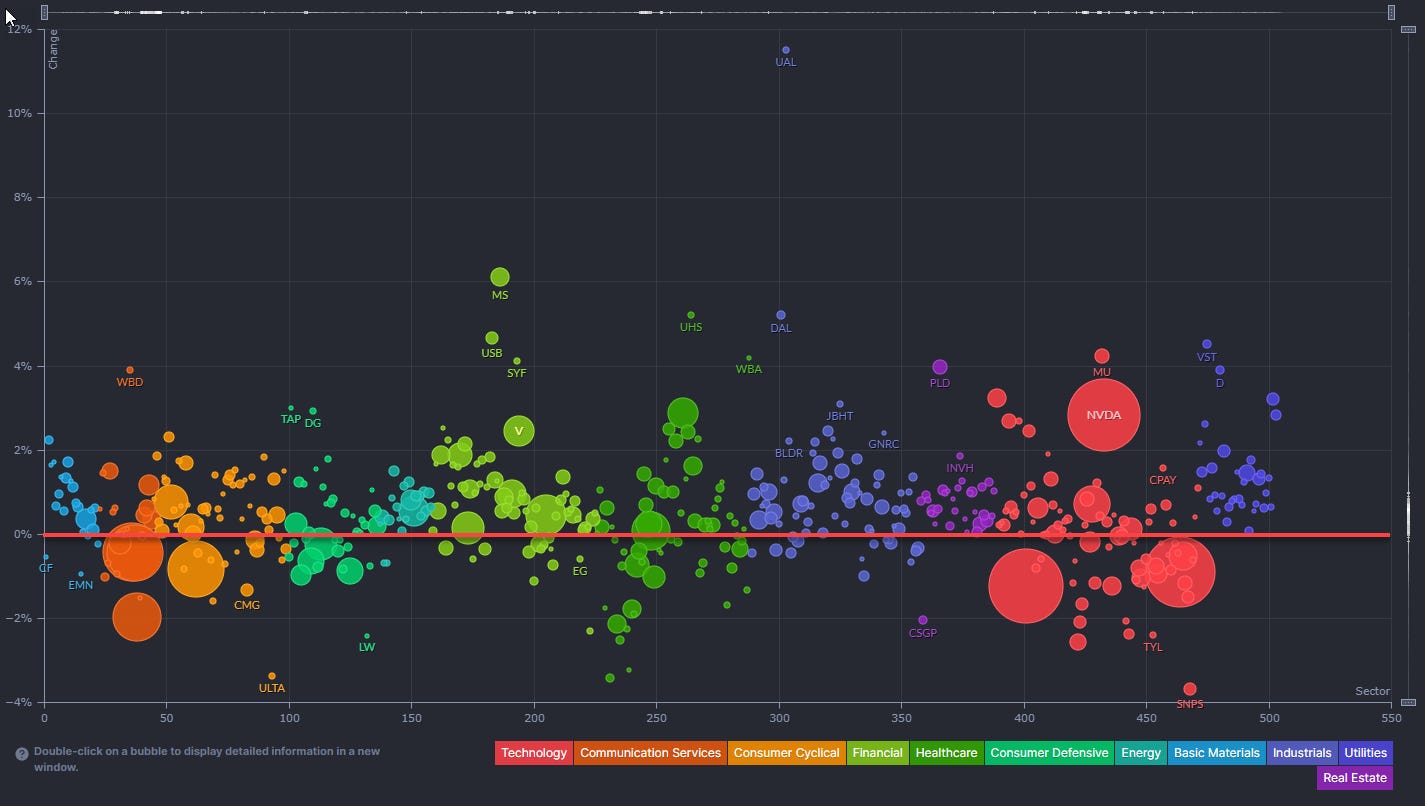
Task: Toggle the Utilities sector legend
Action: pyautogui.click(x=1365, y=753)
